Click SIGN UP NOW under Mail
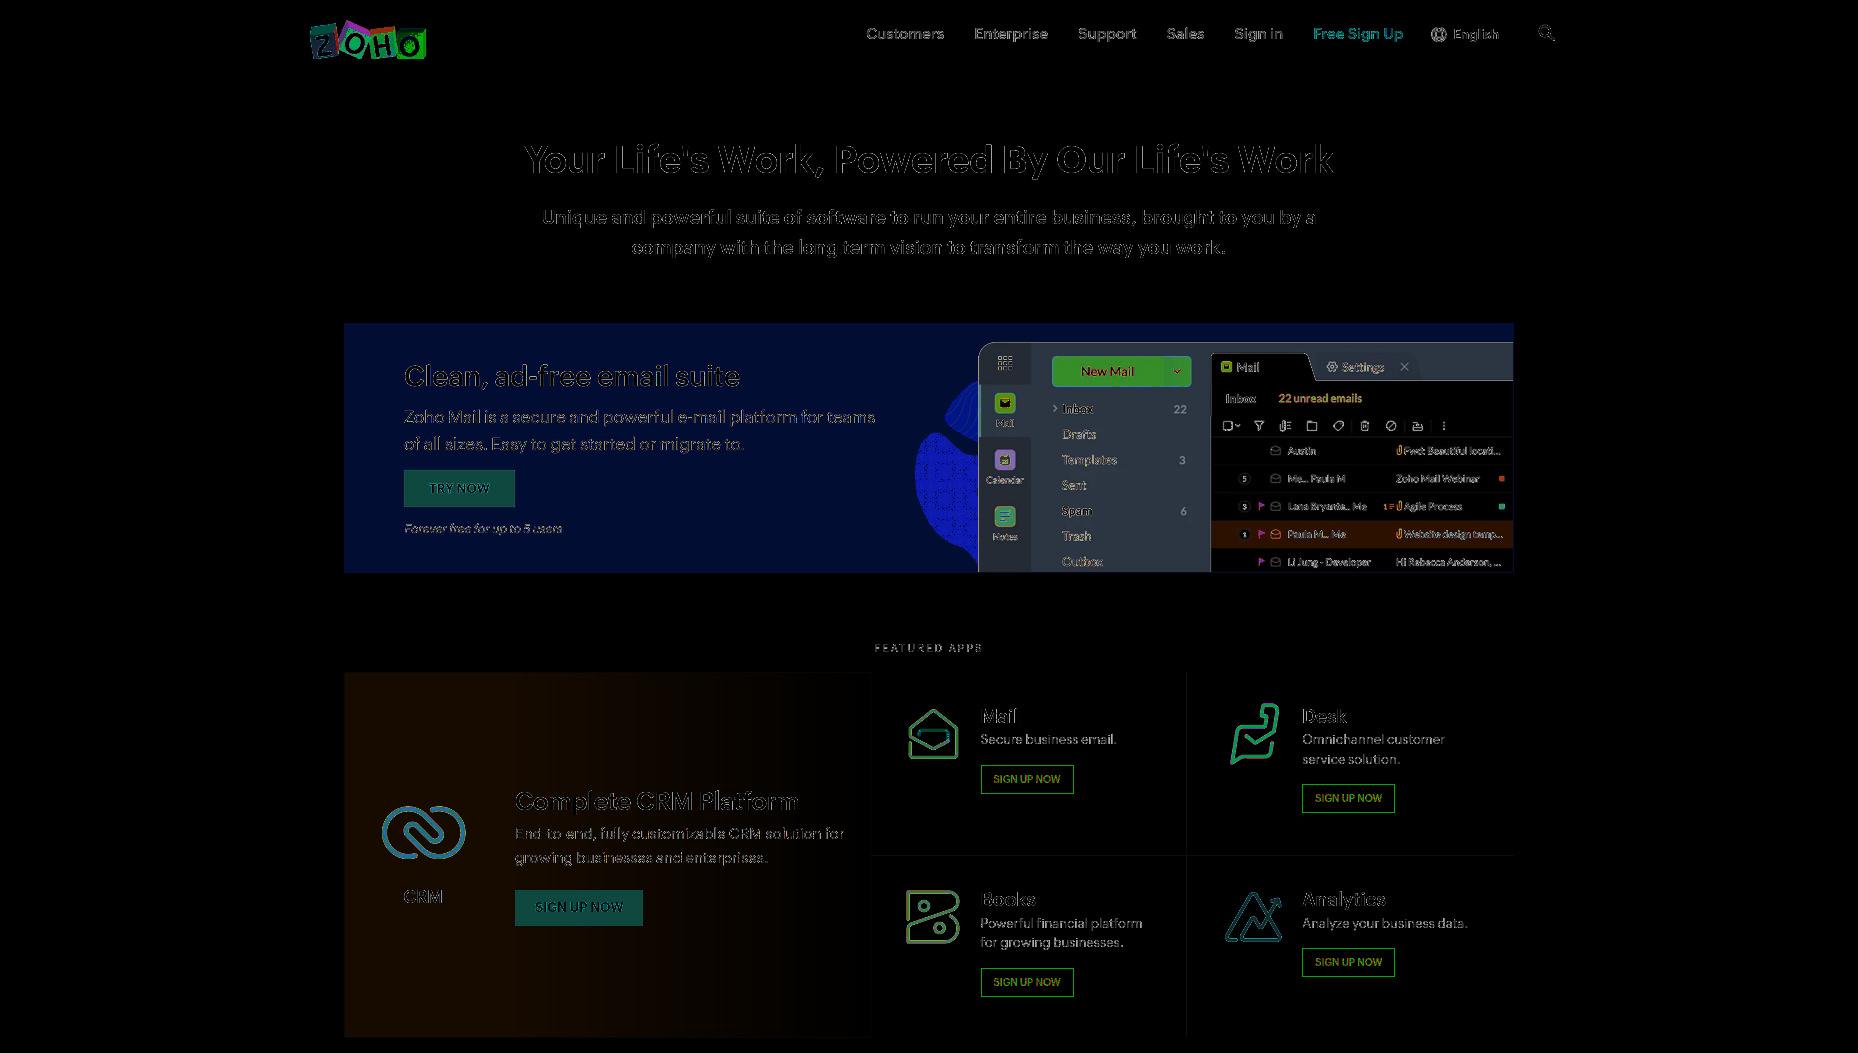Image resolution: width=1858 pixels, height=1053 pixels. [x=1027, y=779]
